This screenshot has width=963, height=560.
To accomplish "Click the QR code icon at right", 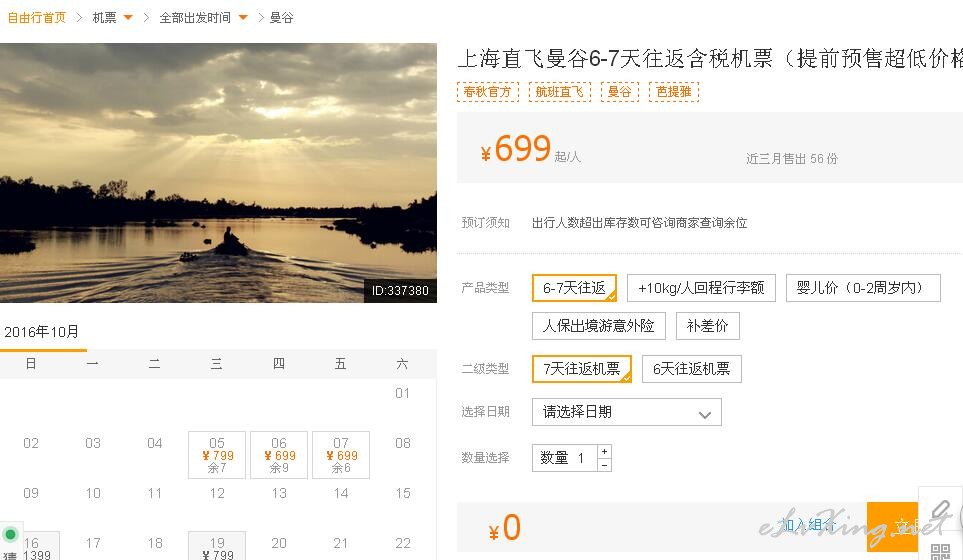I will pyautogui.click(x=940, y=551).
